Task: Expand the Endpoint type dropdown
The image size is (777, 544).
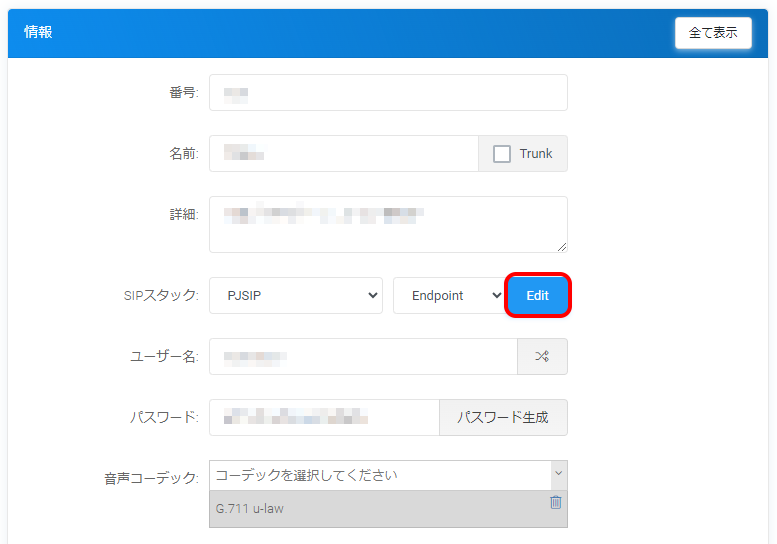Action: click(x=448, y=296)
